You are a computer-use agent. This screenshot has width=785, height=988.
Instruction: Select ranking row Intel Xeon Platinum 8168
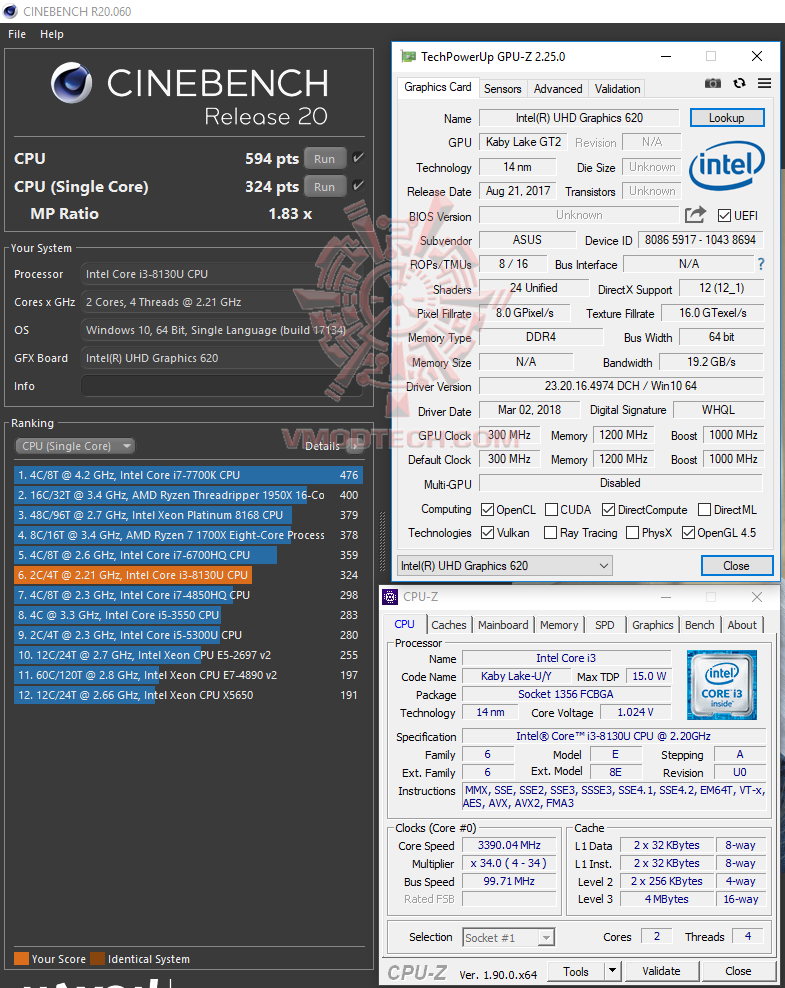pyautogui.click(x=188, y=515)
